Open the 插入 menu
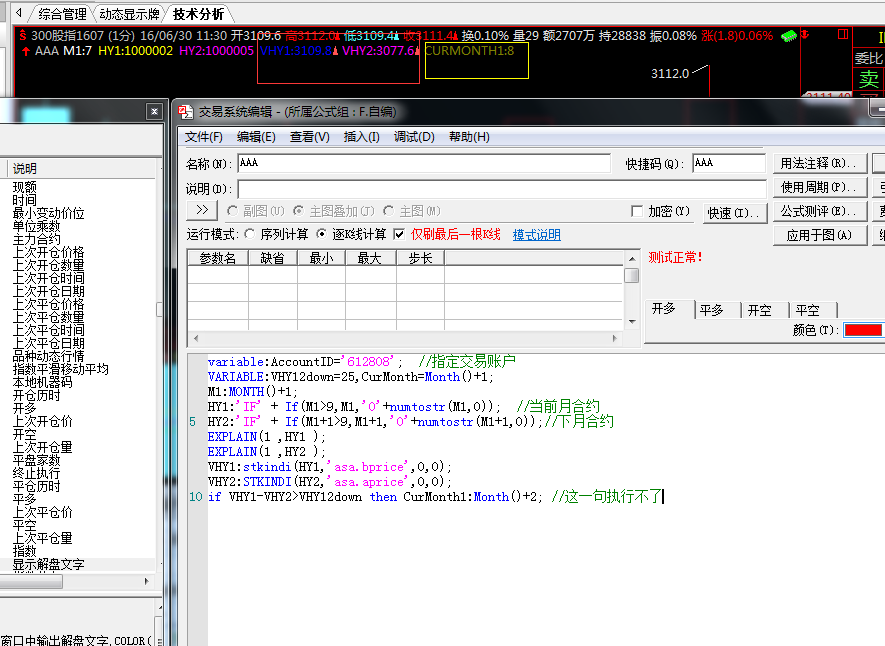The image size is (885, 646). [361, 137]
